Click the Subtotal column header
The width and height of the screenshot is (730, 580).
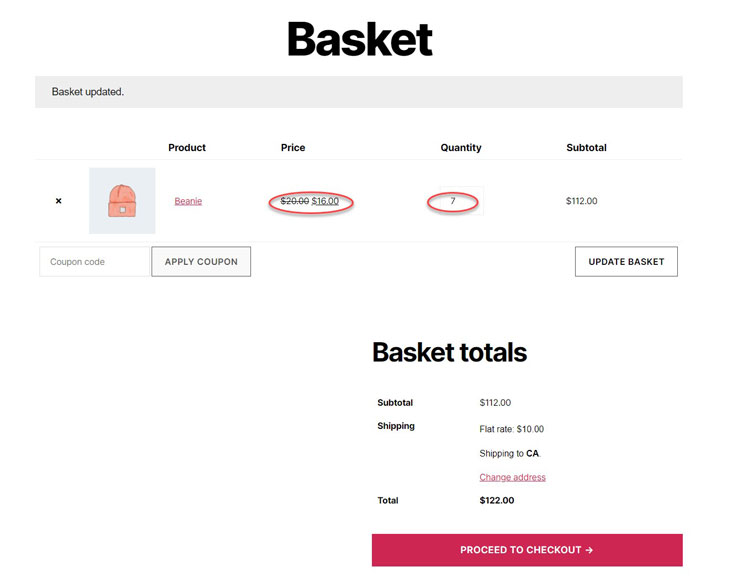click(x=586, y=148)
